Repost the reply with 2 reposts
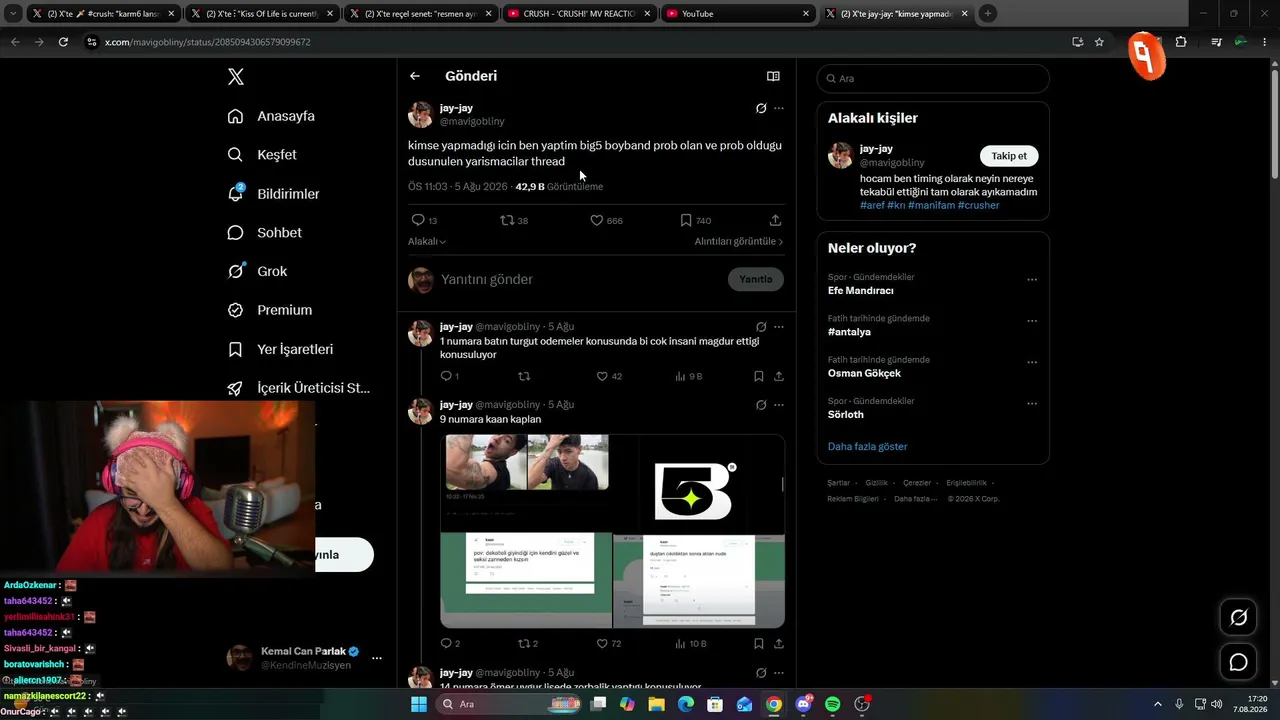Viewport: 1280px width, 720px height. [528, 643]
